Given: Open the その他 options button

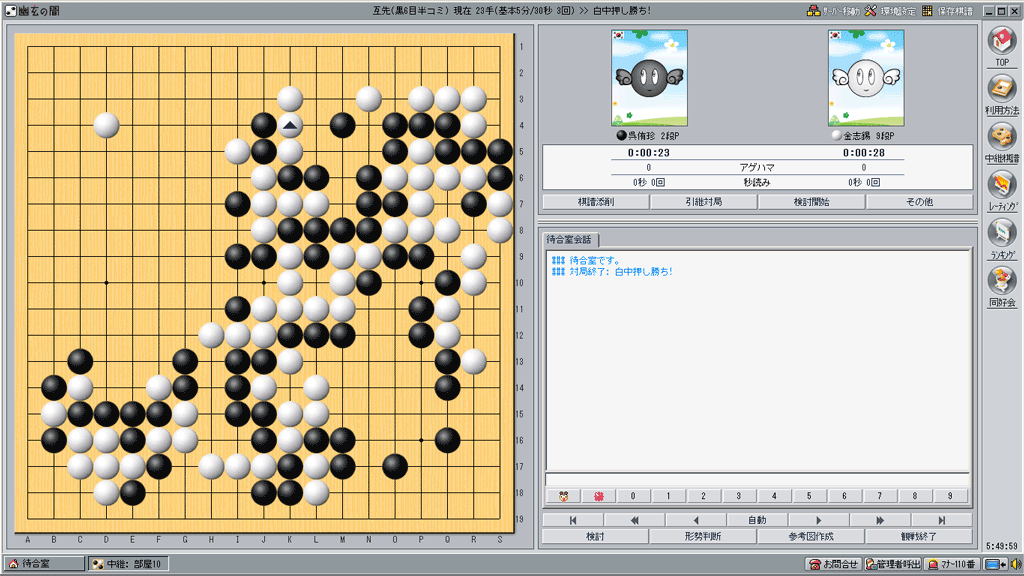Looking at the screenshot, I should click(918, 201).
